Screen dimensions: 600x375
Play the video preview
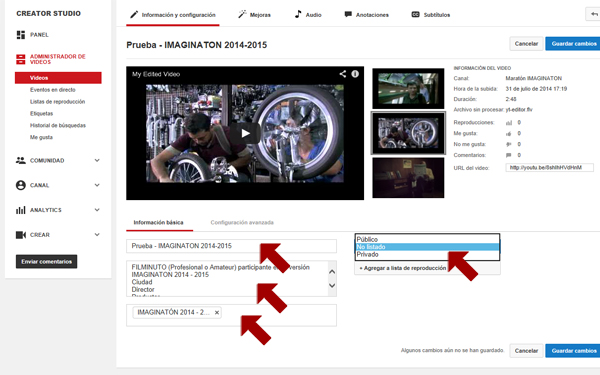pos(245,133)
